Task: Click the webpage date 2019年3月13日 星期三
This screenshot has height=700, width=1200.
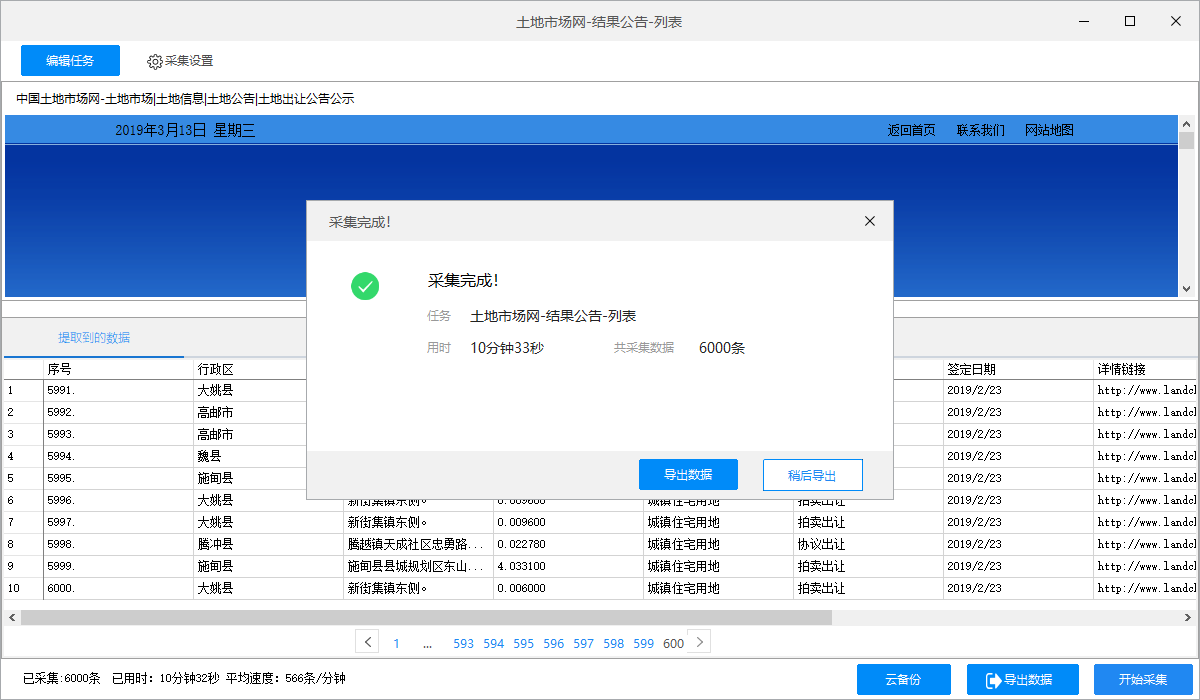Action: [x=185, y=130]
